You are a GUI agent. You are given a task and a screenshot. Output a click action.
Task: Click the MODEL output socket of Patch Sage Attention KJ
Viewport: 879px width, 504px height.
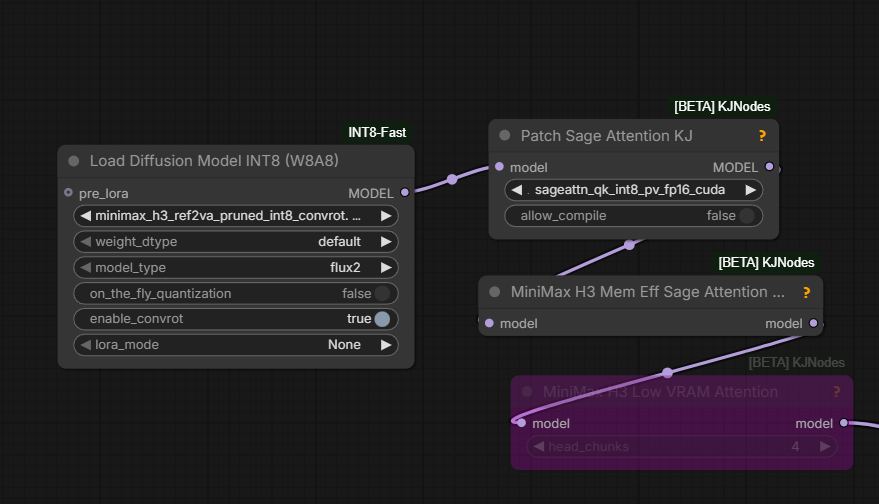tap(769, 167)
